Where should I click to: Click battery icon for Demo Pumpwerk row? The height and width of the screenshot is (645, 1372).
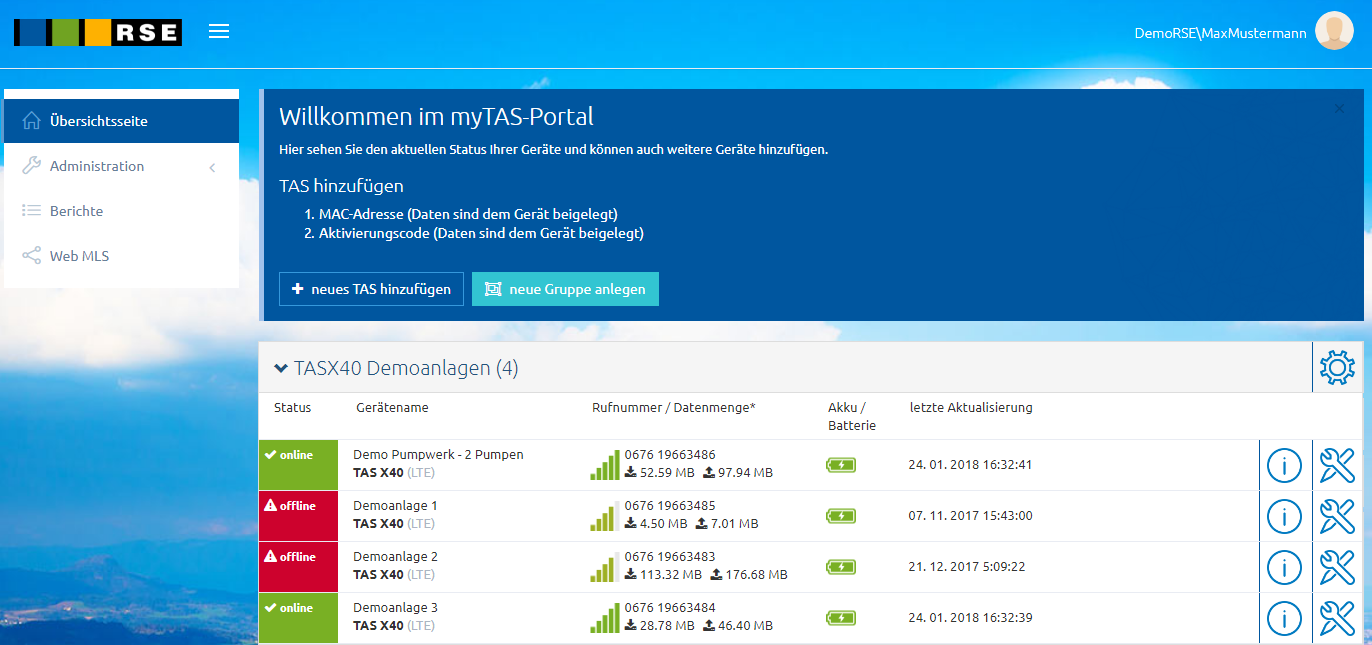pyautogui.click(x=841, y=464)
